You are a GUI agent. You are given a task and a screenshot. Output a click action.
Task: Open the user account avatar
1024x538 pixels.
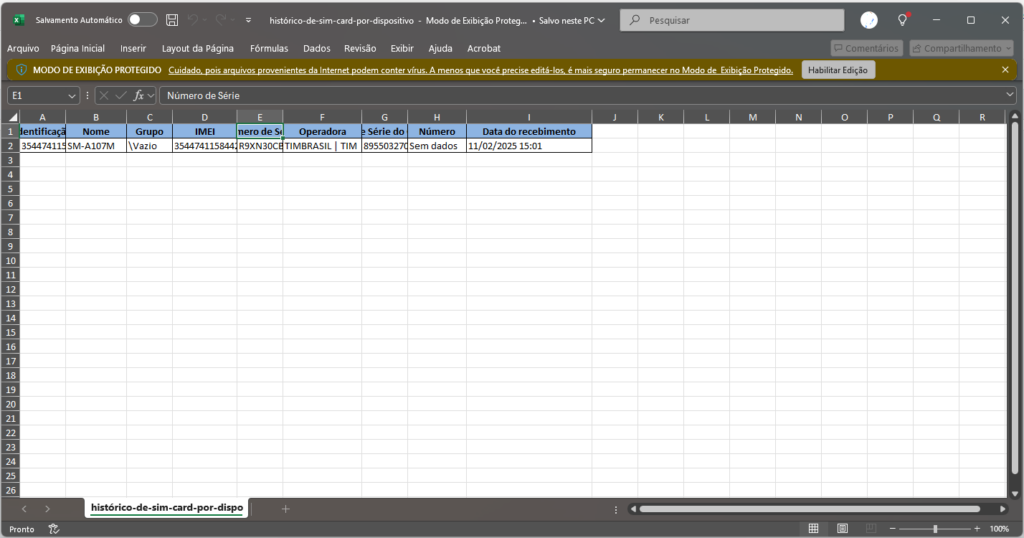pos(869,20)
